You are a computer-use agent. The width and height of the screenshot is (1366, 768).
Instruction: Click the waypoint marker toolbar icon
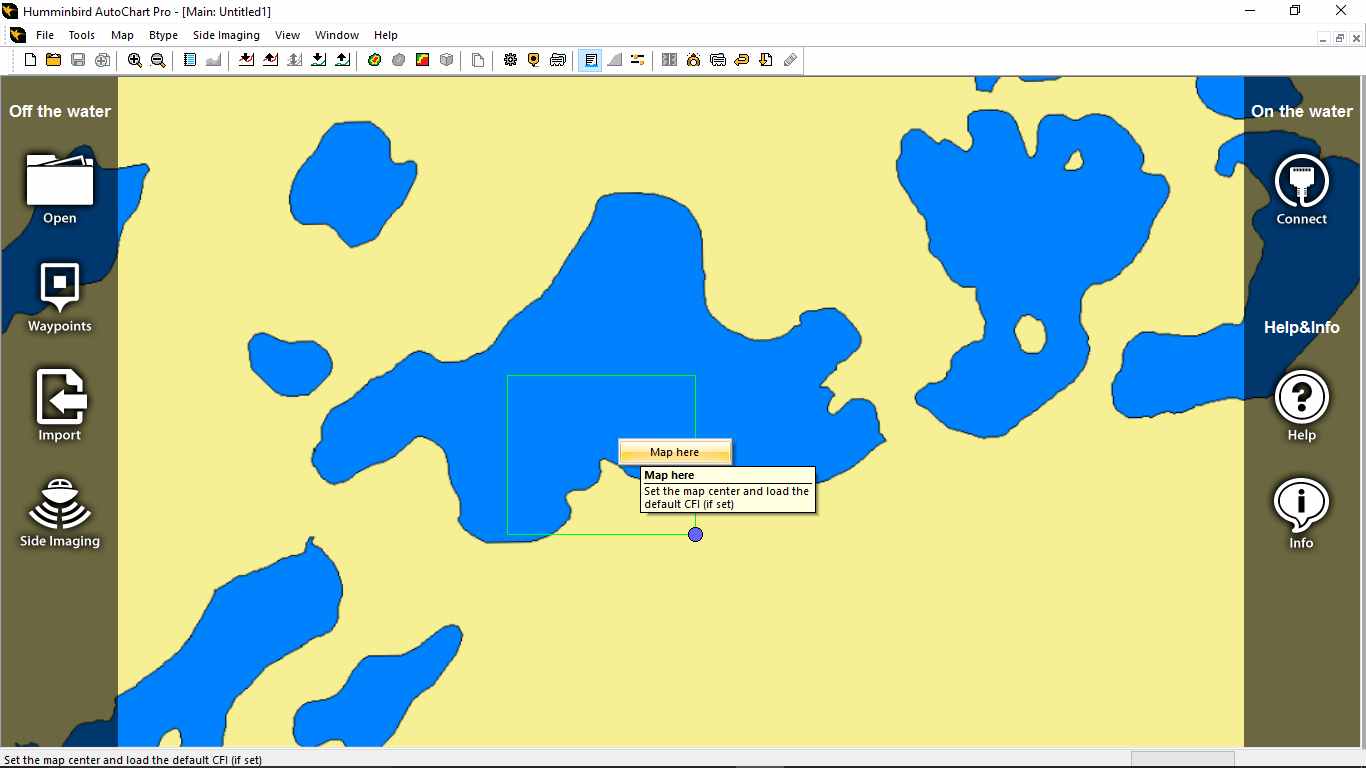[x=534, y=60]
